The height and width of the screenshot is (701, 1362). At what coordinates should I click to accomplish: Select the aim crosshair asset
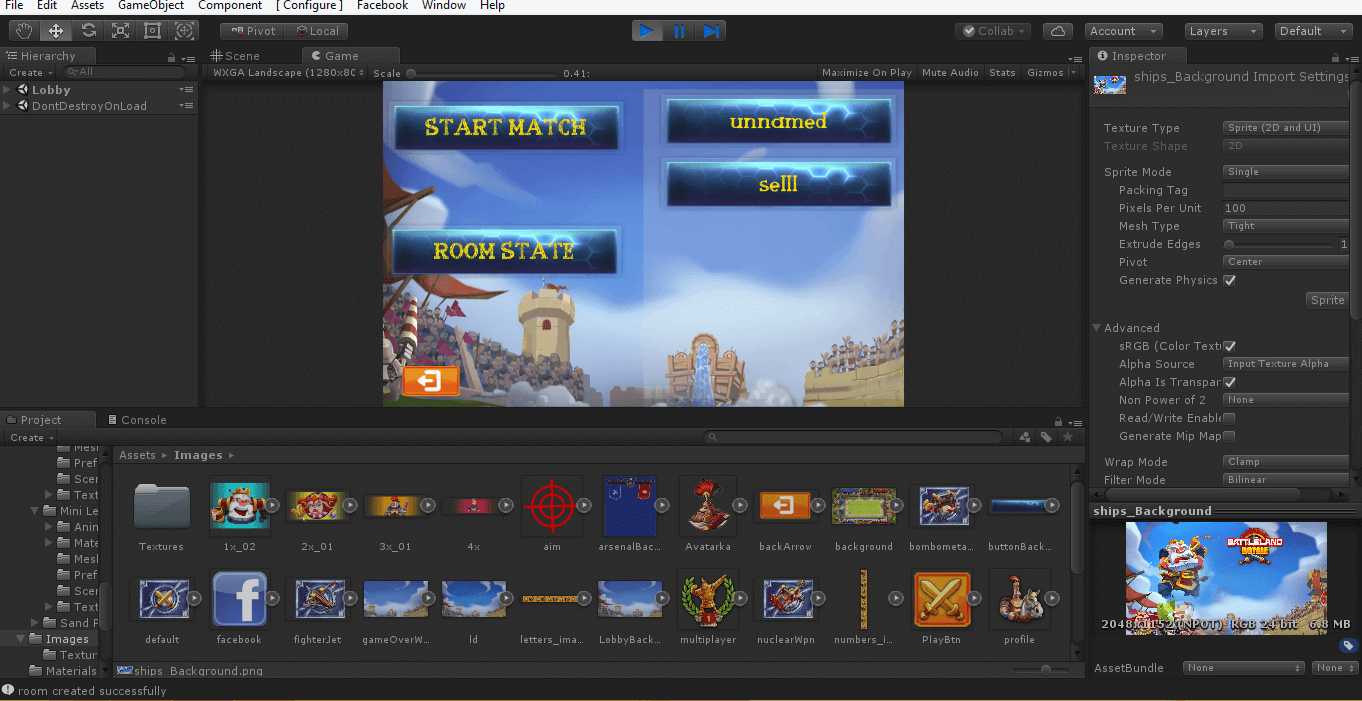pos(551,506)
